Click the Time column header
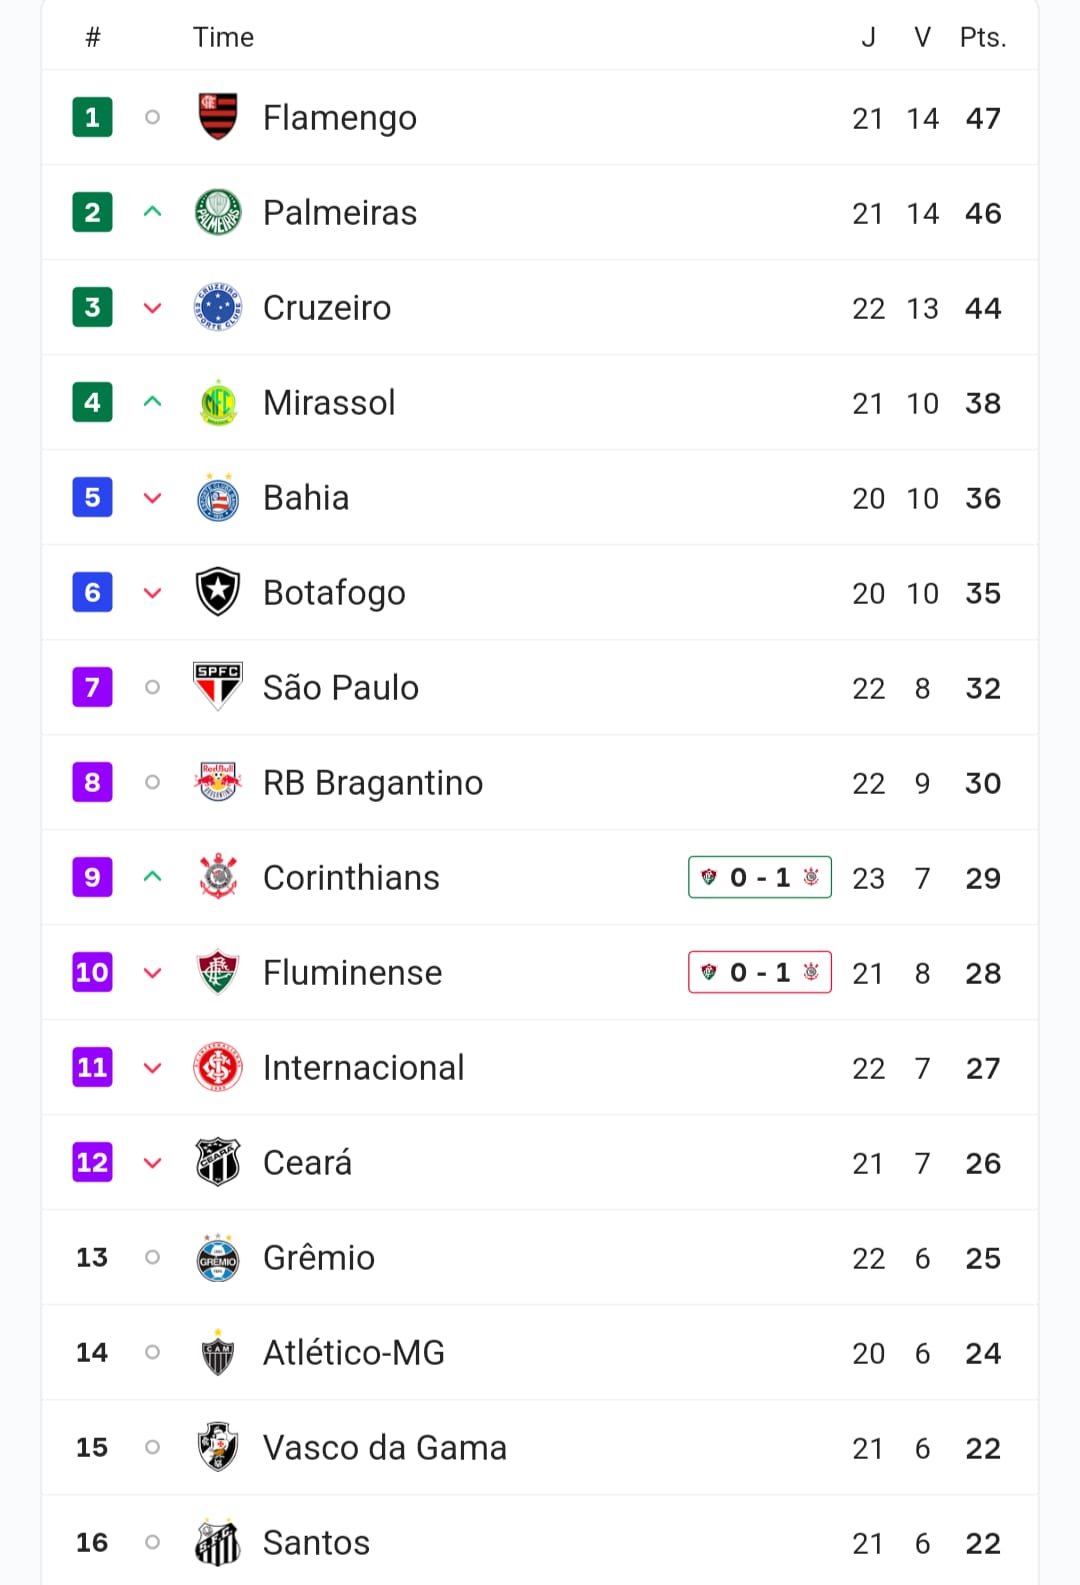The height and width of the screenshot is (1585, 1080). click(223, 37)
